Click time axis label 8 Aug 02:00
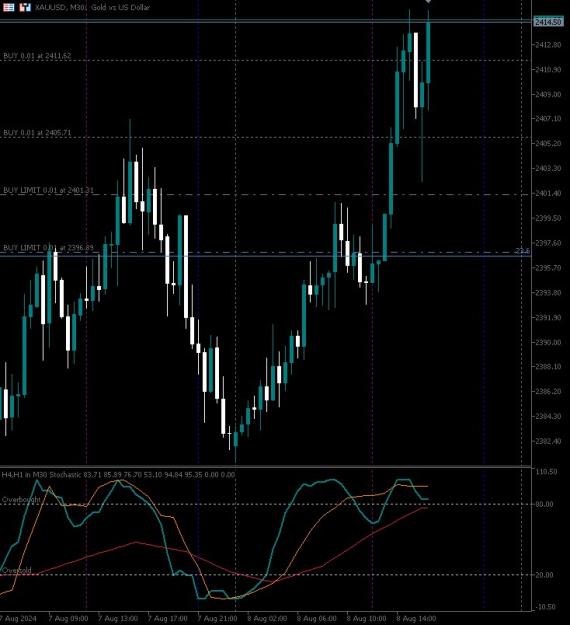This screenshot has height=625, width=570. (x=267, y=619)
